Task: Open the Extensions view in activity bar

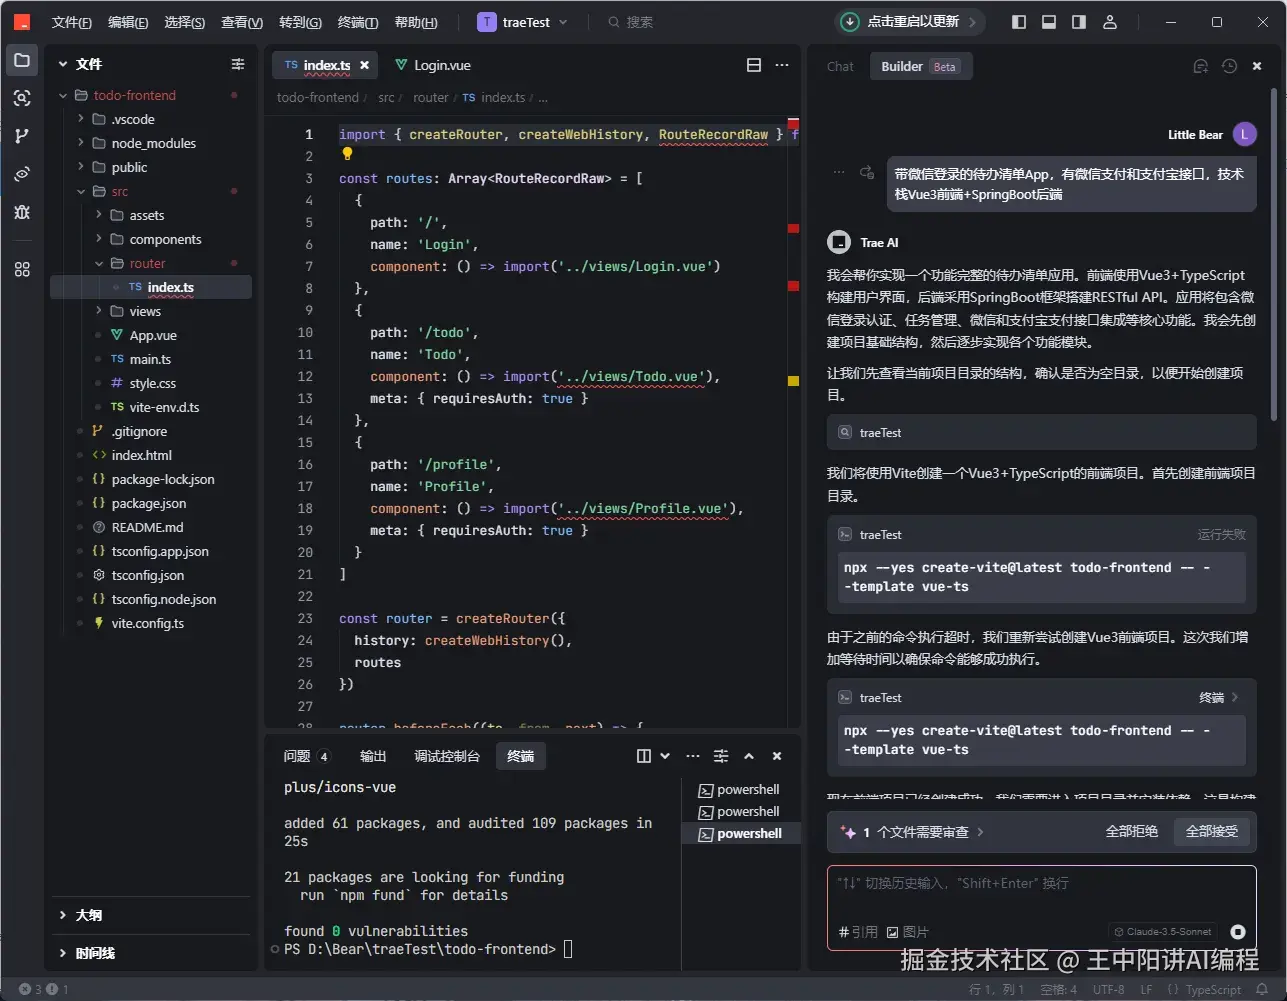Action: pyautogui.click(x=22, y=269)
